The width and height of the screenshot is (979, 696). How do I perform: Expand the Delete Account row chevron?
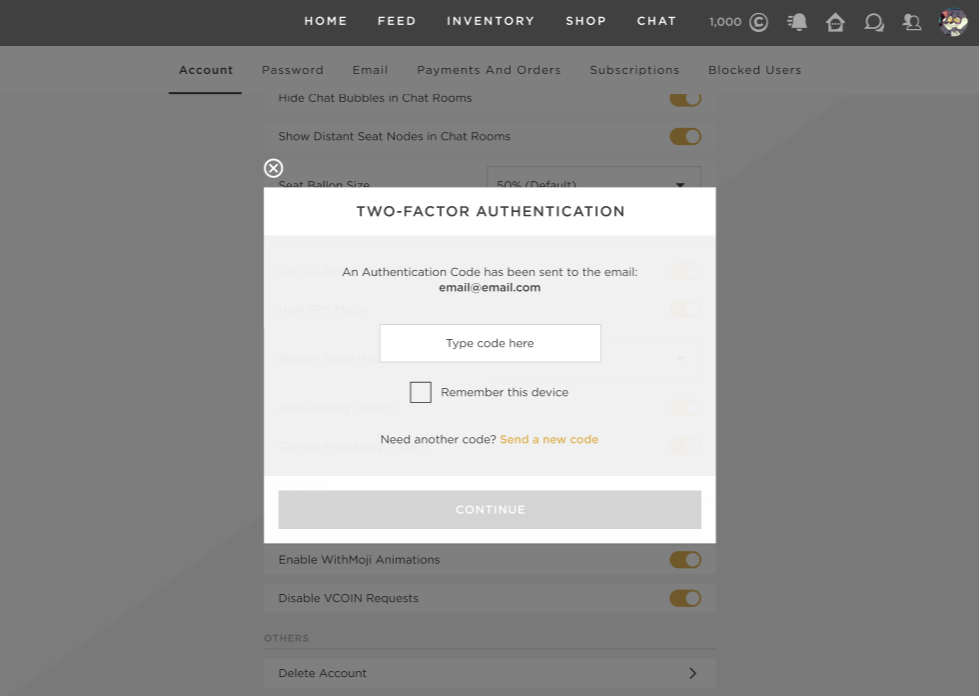692,673
